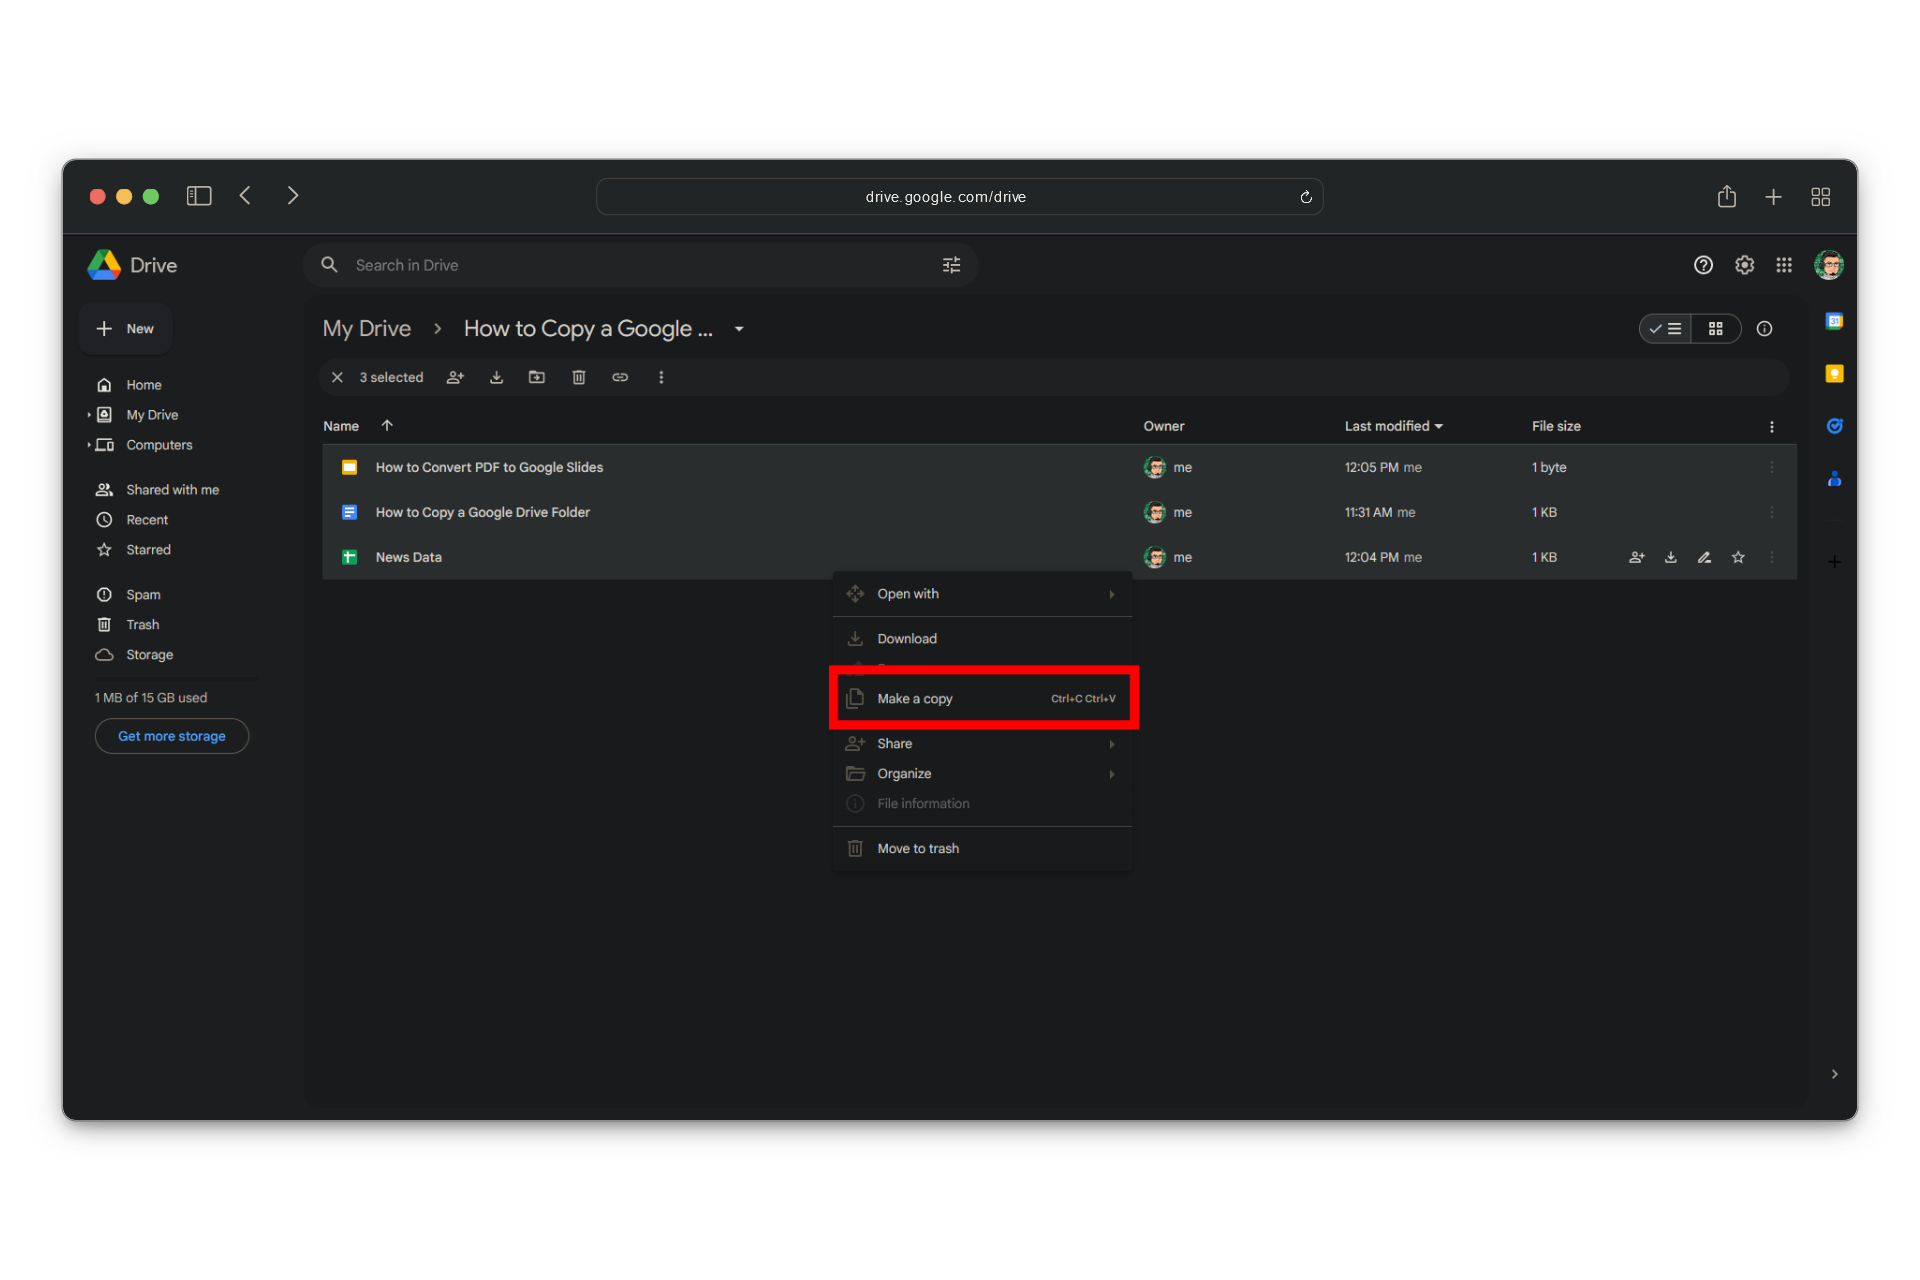1920x1280 pixels.
Task: Switch to grid layout view
Action: click(1716, 329)
